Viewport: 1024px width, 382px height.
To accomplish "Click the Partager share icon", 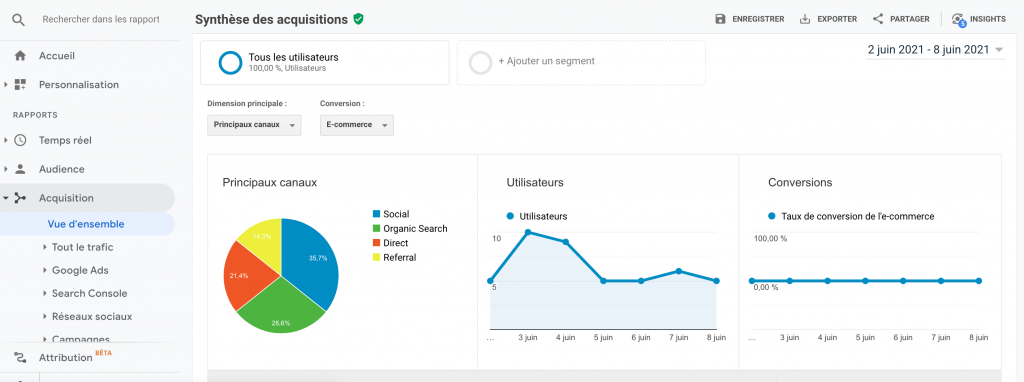I will tap(878, 19).
